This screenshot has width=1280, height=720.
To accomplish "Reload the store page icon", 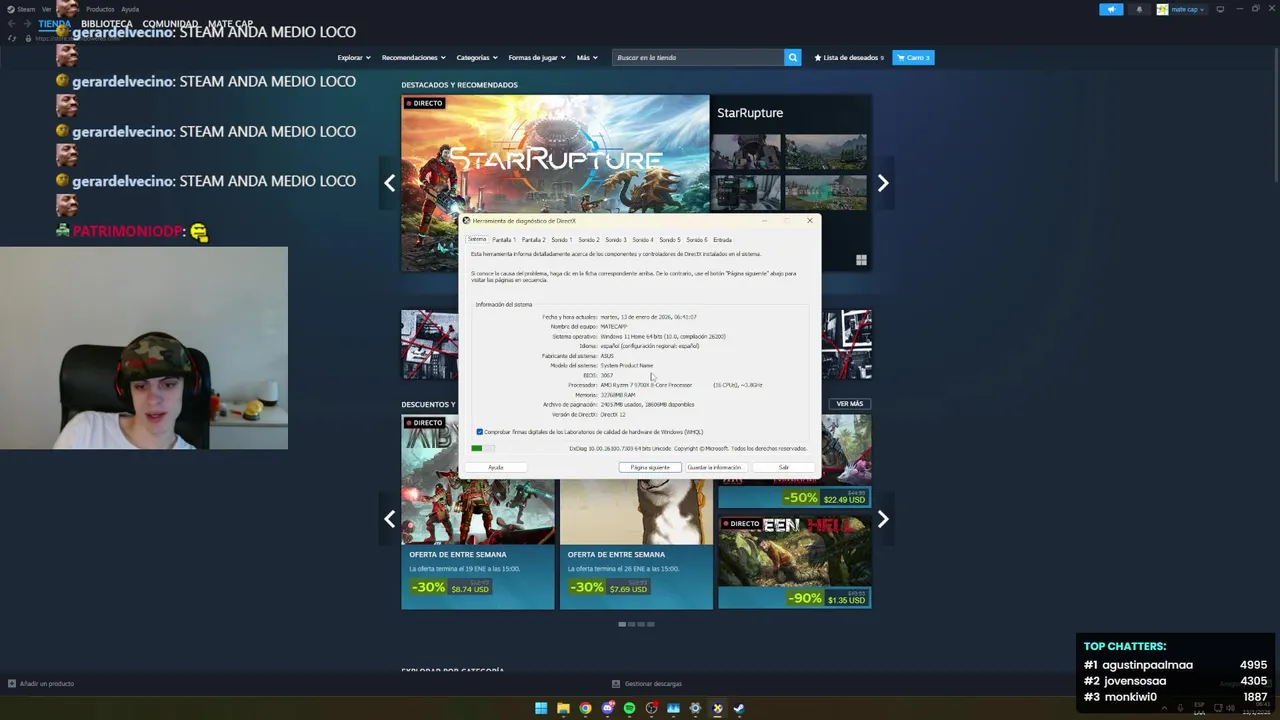I will point(12,38).
